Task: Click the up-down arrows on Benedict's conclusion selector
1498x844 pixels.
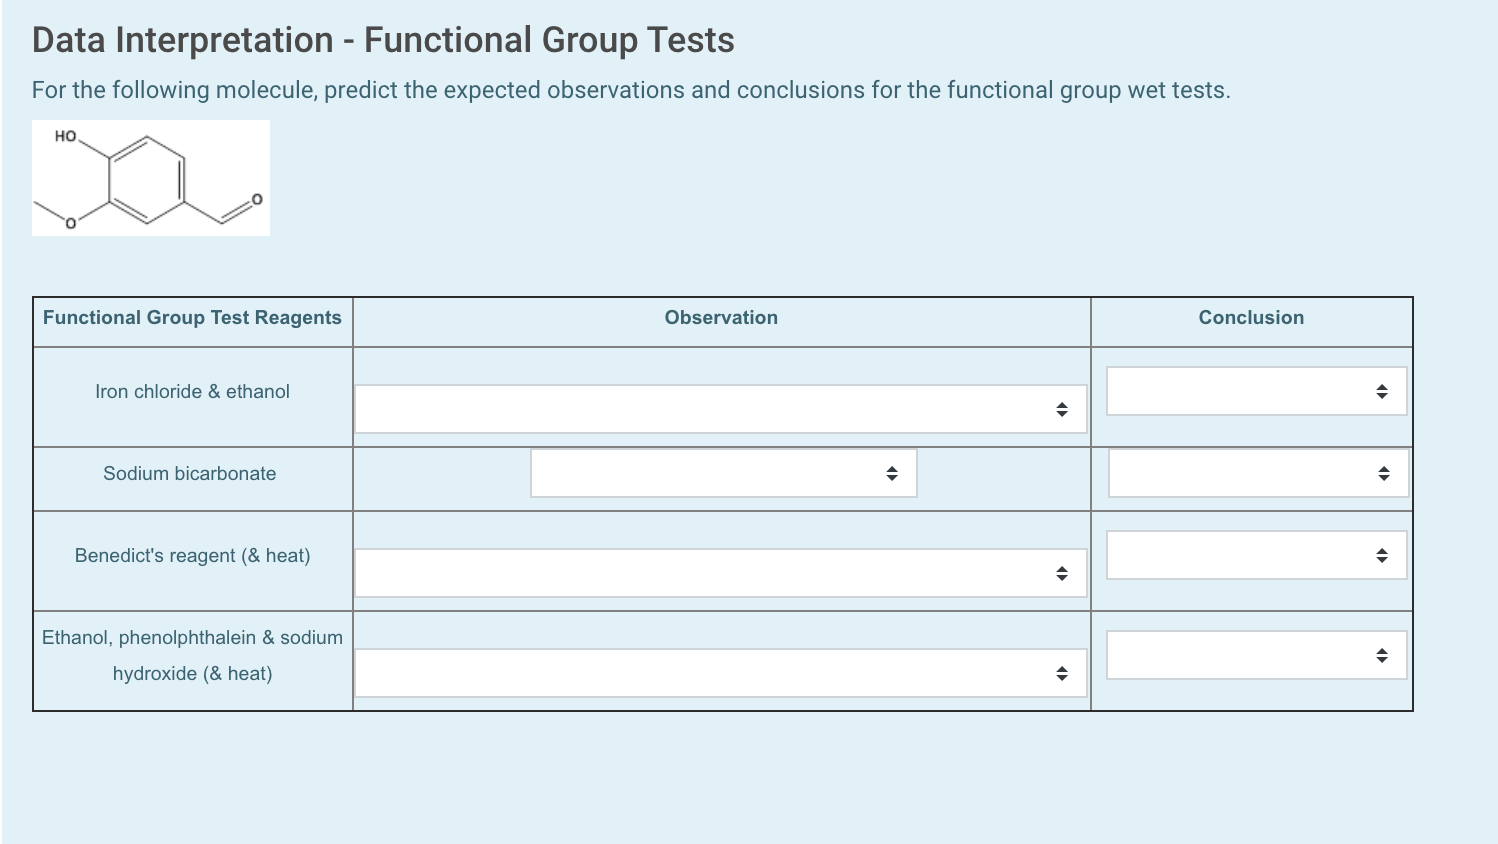Action: tap(1383, 554)
